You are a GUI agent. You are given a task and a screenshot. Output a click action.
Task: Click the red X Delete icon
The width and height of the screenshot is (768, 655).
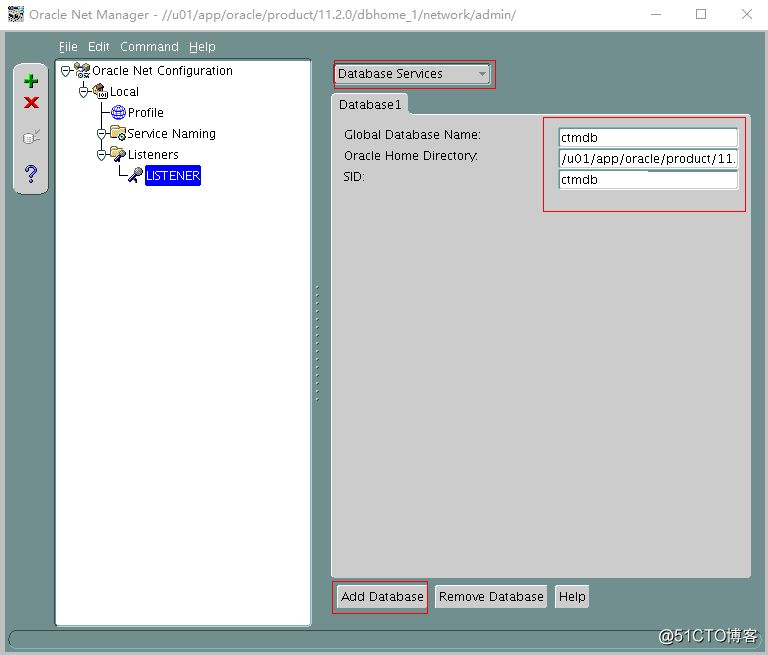click(31, 103)
